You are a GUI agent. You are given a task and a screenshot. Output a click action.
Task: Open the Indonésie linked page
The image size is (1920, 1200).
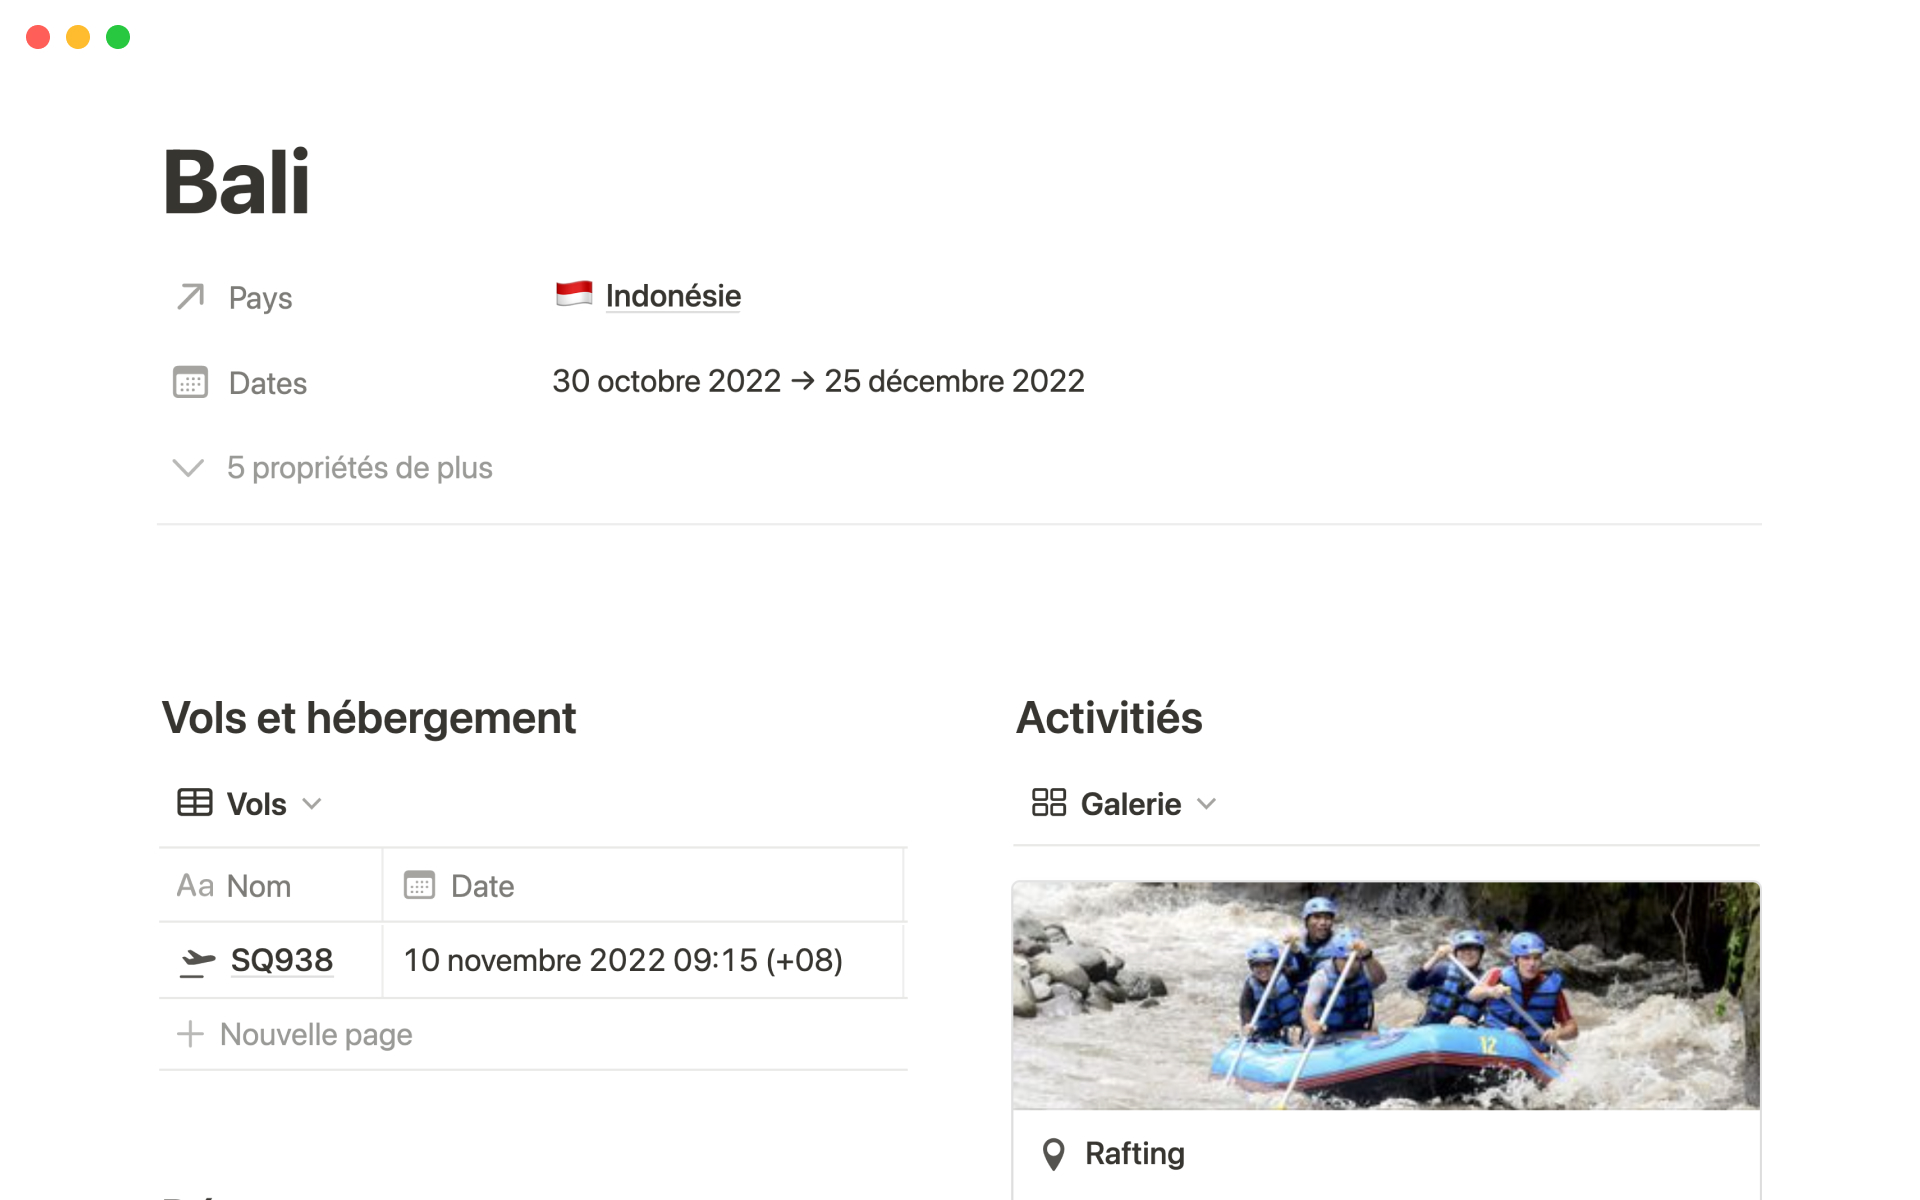[x=673, y=296]
